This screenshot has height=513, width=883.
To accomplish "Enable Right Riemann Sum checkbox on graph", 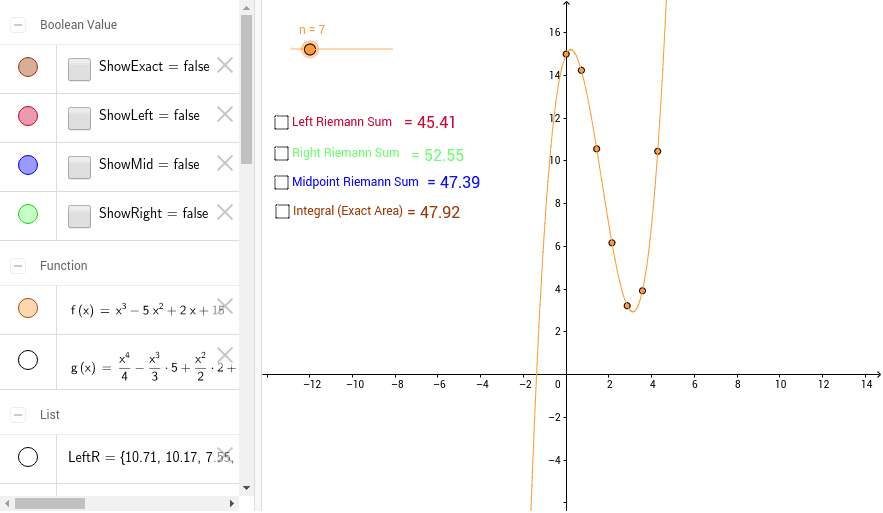I will click(x=281, y=153).
